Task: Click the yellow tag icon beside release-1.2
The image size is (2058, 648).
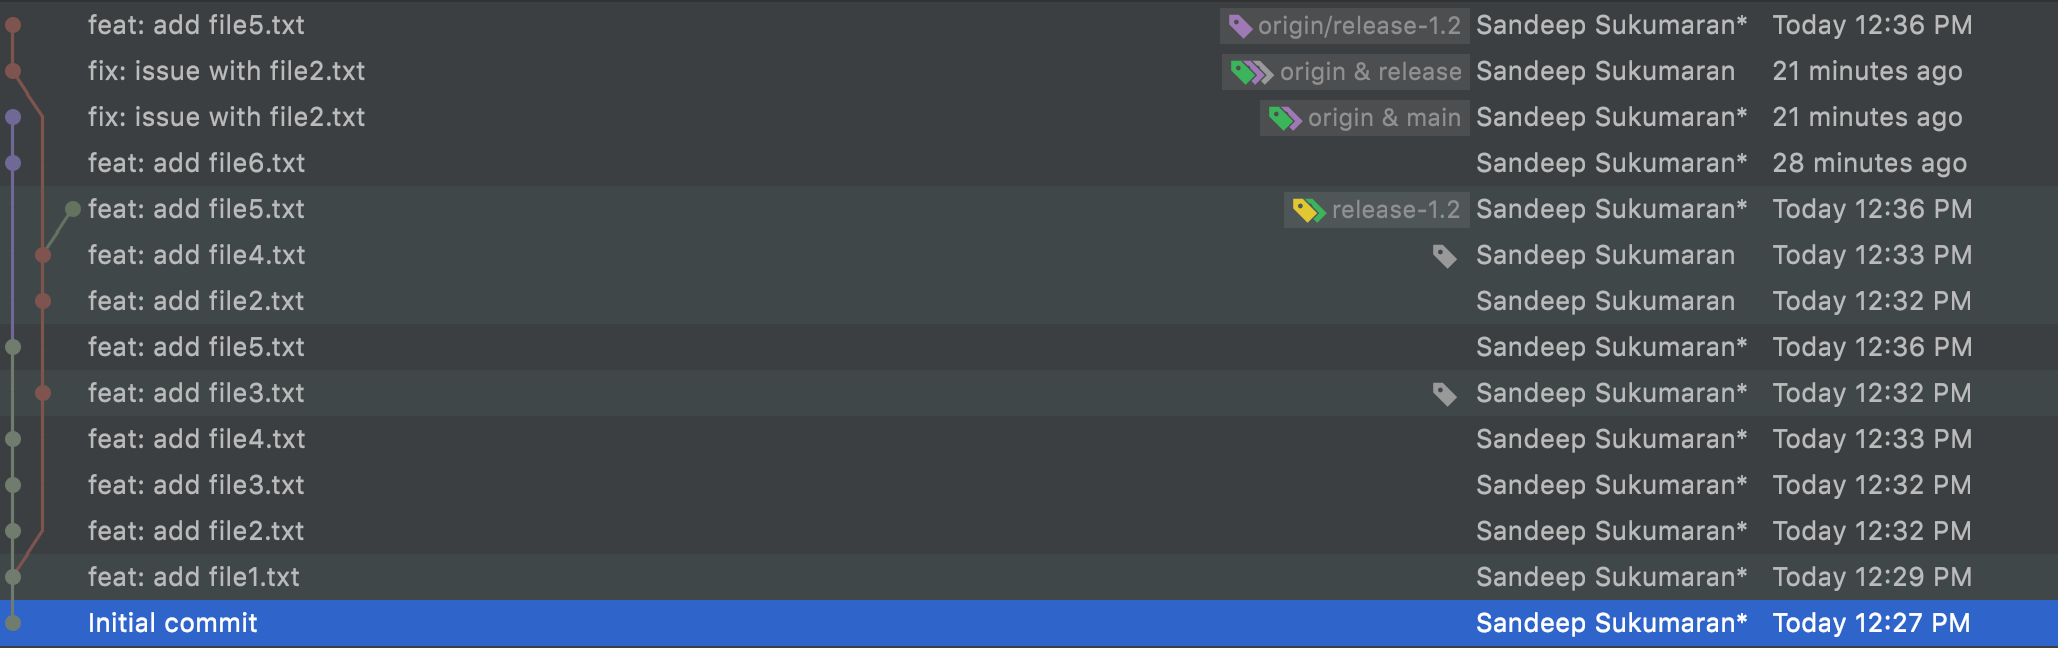Action: (1305, 209)
